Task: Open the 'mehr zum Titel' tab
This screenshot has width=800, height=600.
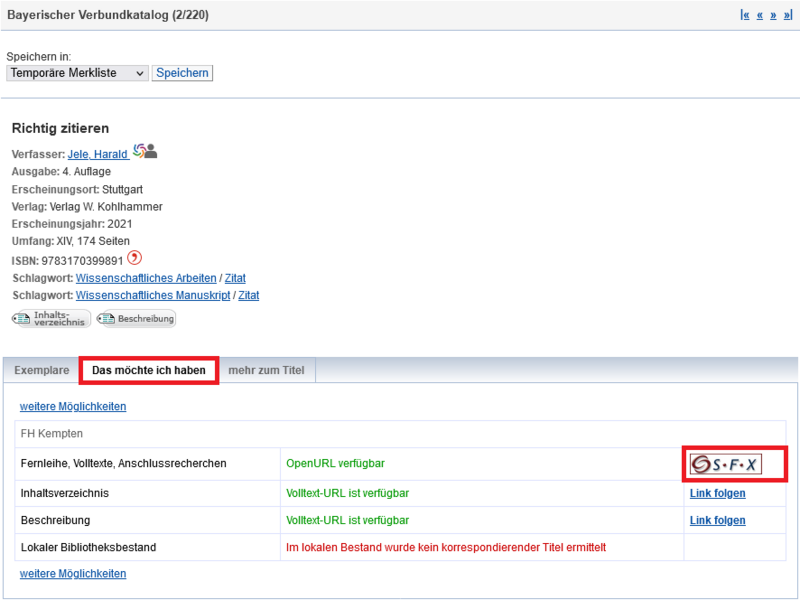Action: point(266,371)
